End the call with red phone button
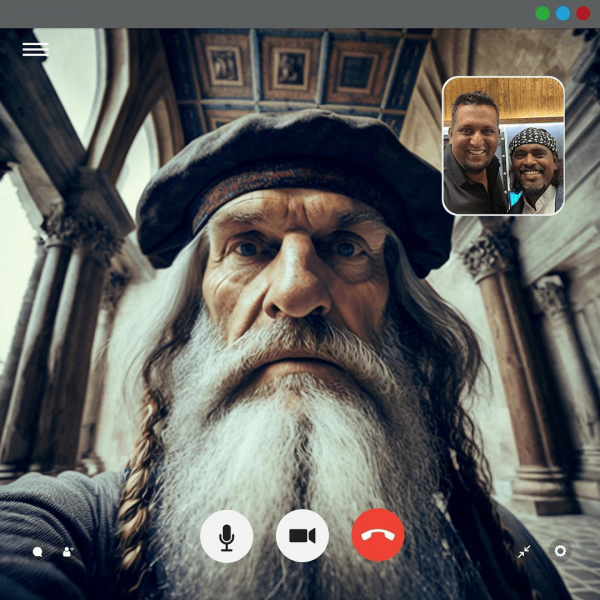600x600 pixels. (x=378, y=536)
